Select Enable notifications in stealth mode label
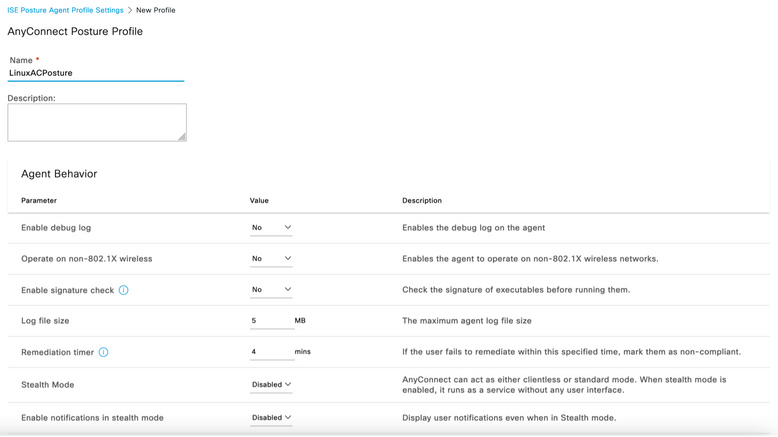778x437 pixels. (x=92, y=418)
